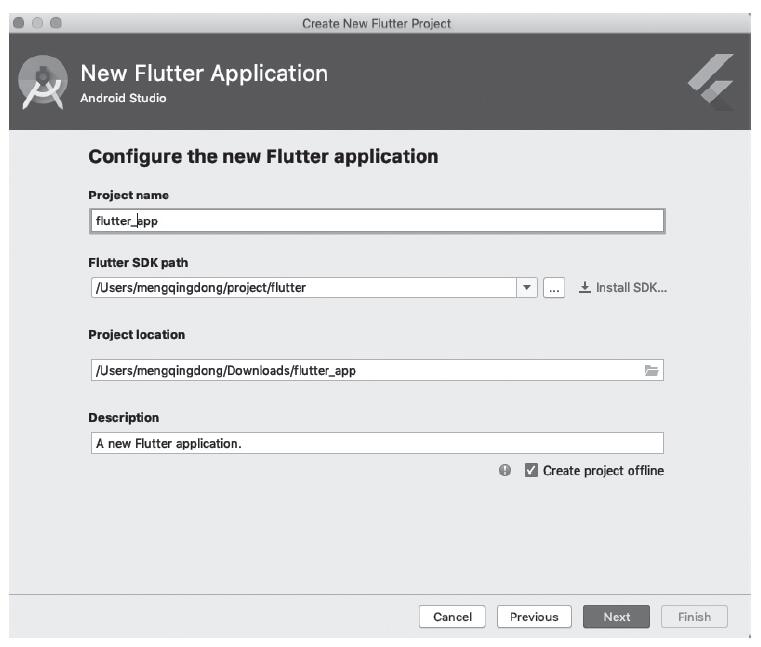The width and height of the screenshot is (761, 647).
Task: Click the greyed-out Finish button
Action: coord(694,617)
